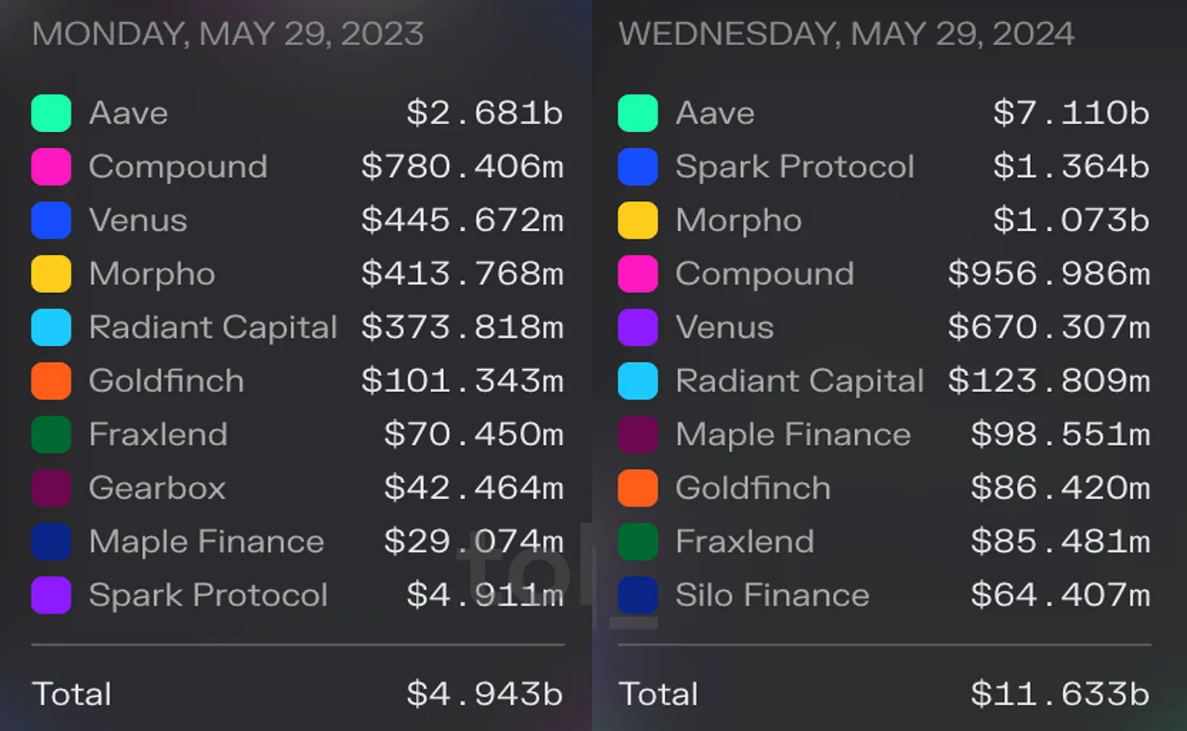Click the dark green Fraxlend swatch in 2023
Image resolution: width=1187 pixels, height=731 pixels.
51,434
